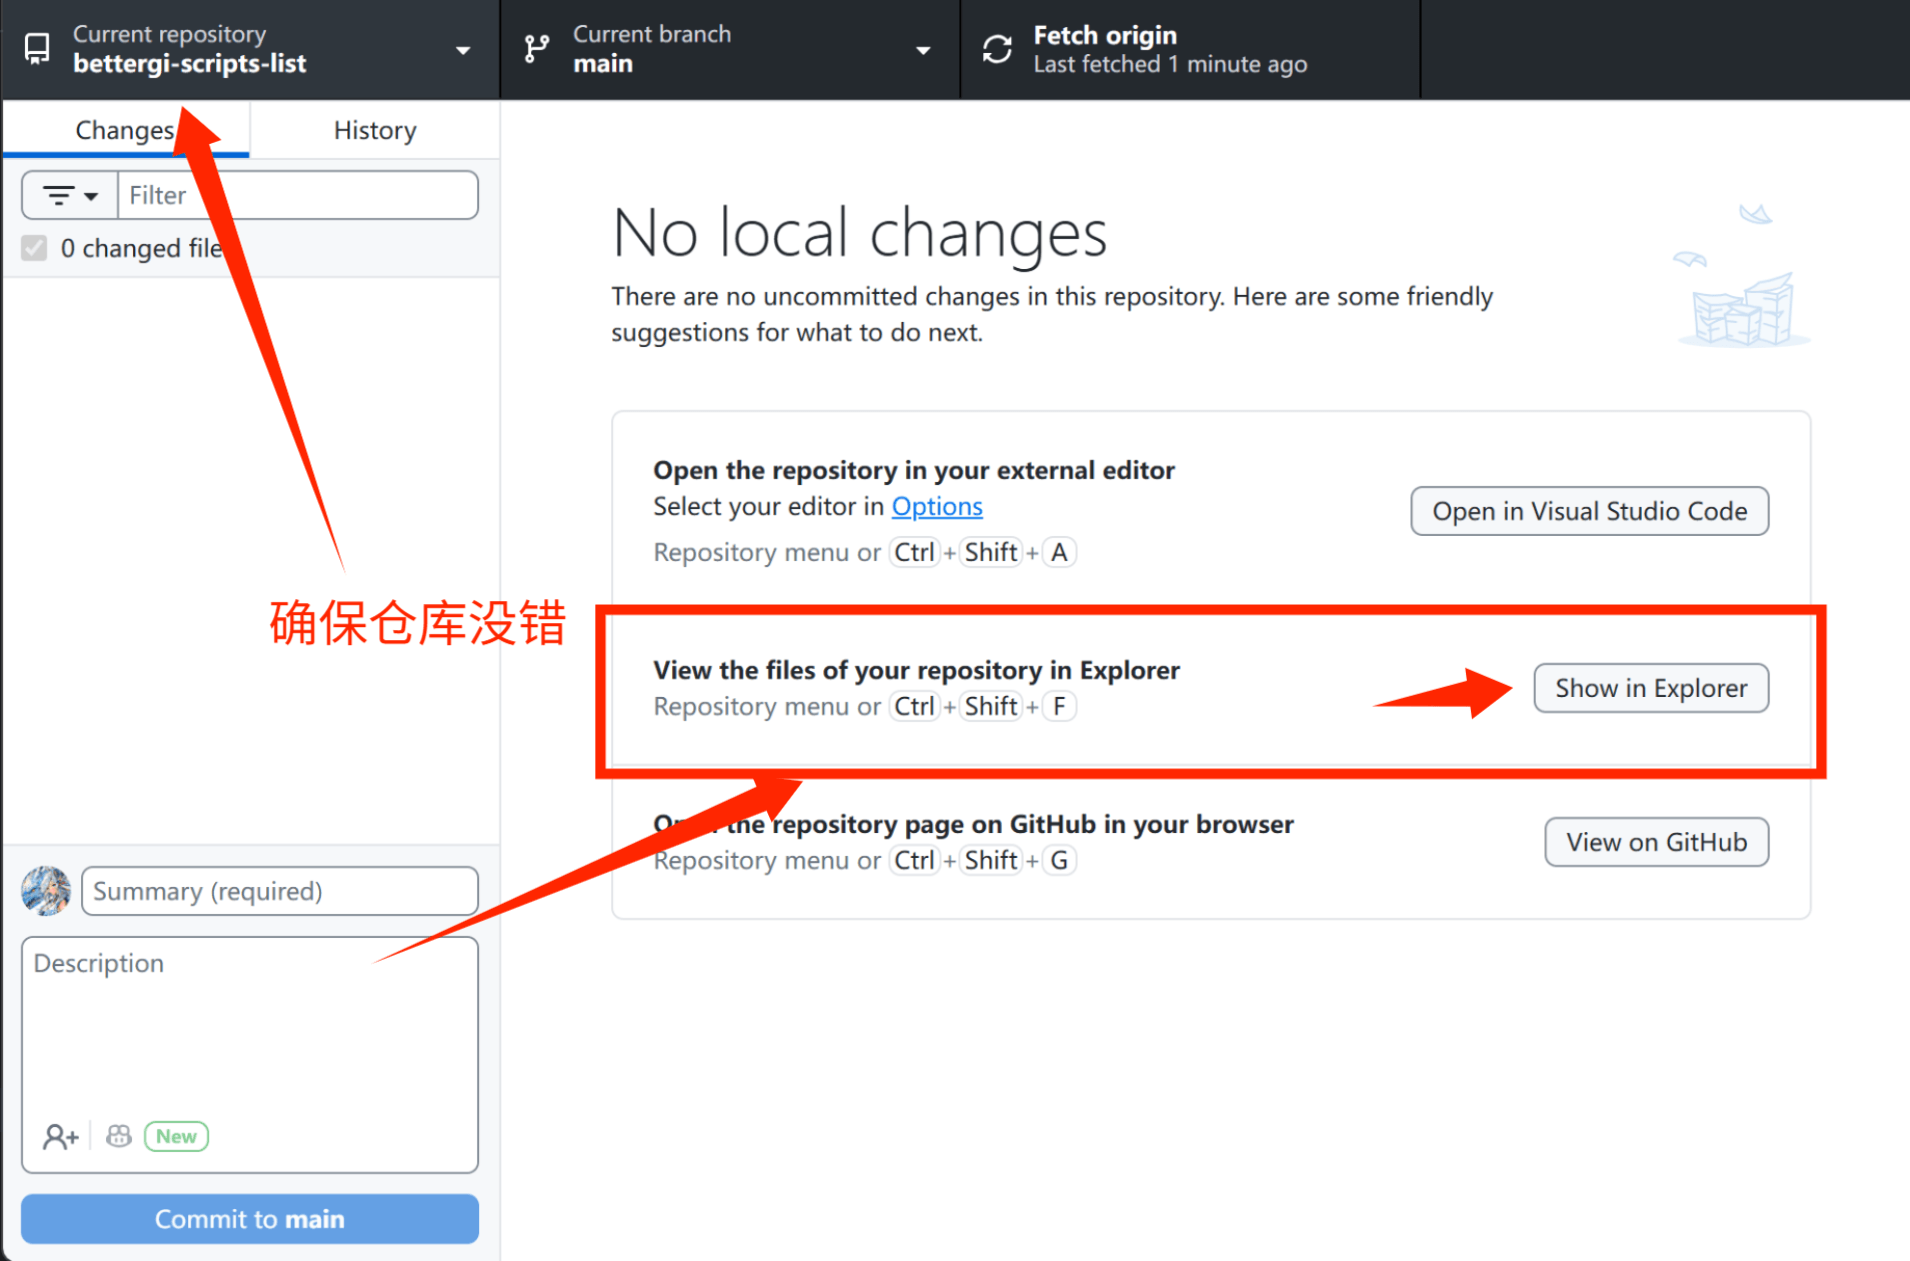This screenshot has width=1910, height=1261.
Task: Click the add co-authors icon
Action: tap(60, 1136)
